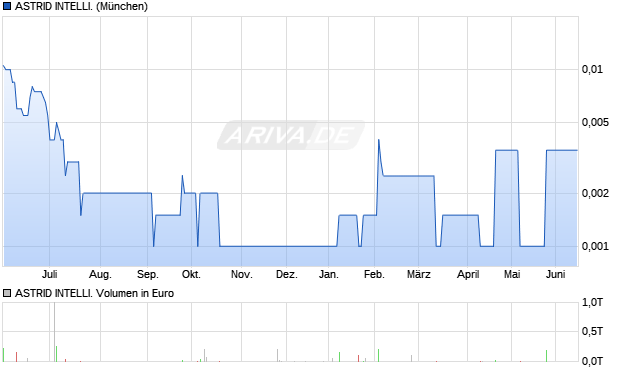
Task: Select the chart title 'ASTRID INTELLI. (München)'
Action: click(81, 6)
